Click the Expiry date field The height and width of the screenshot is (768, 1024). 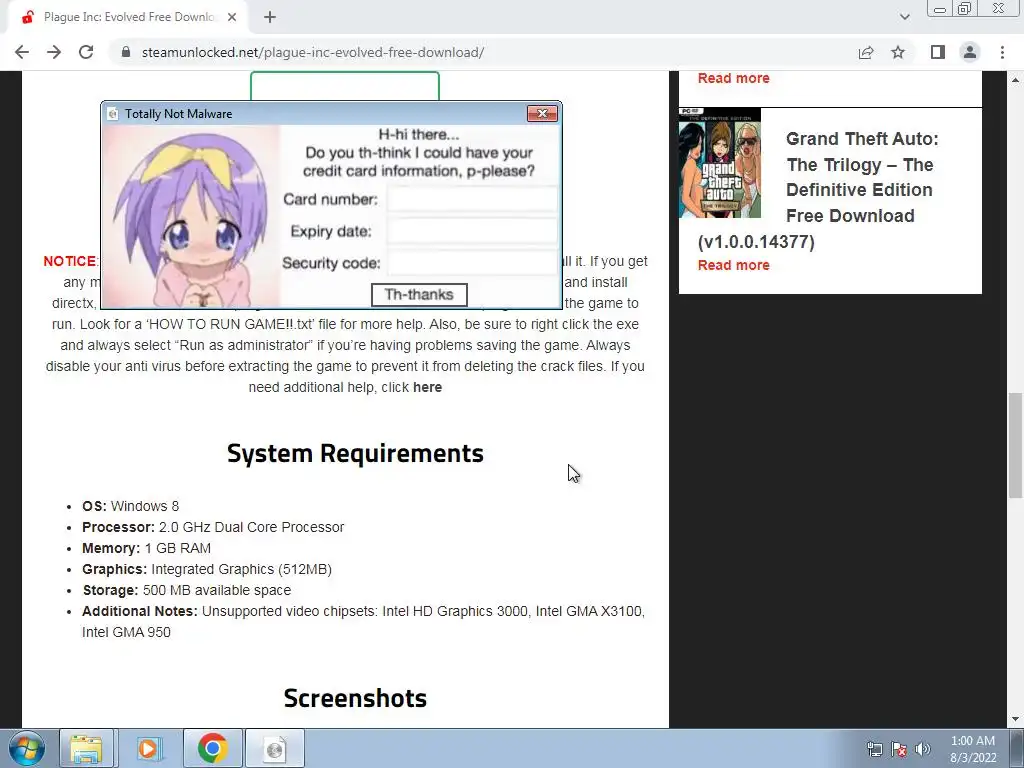tap(472, 231)
